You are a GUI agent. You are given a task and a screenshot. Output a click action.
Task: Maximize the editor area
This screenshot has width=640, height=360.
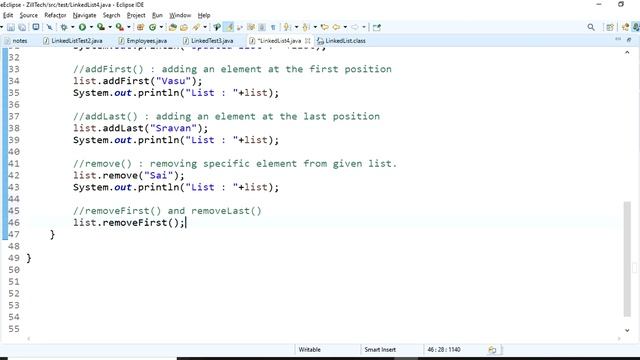[x=629, y=40]
